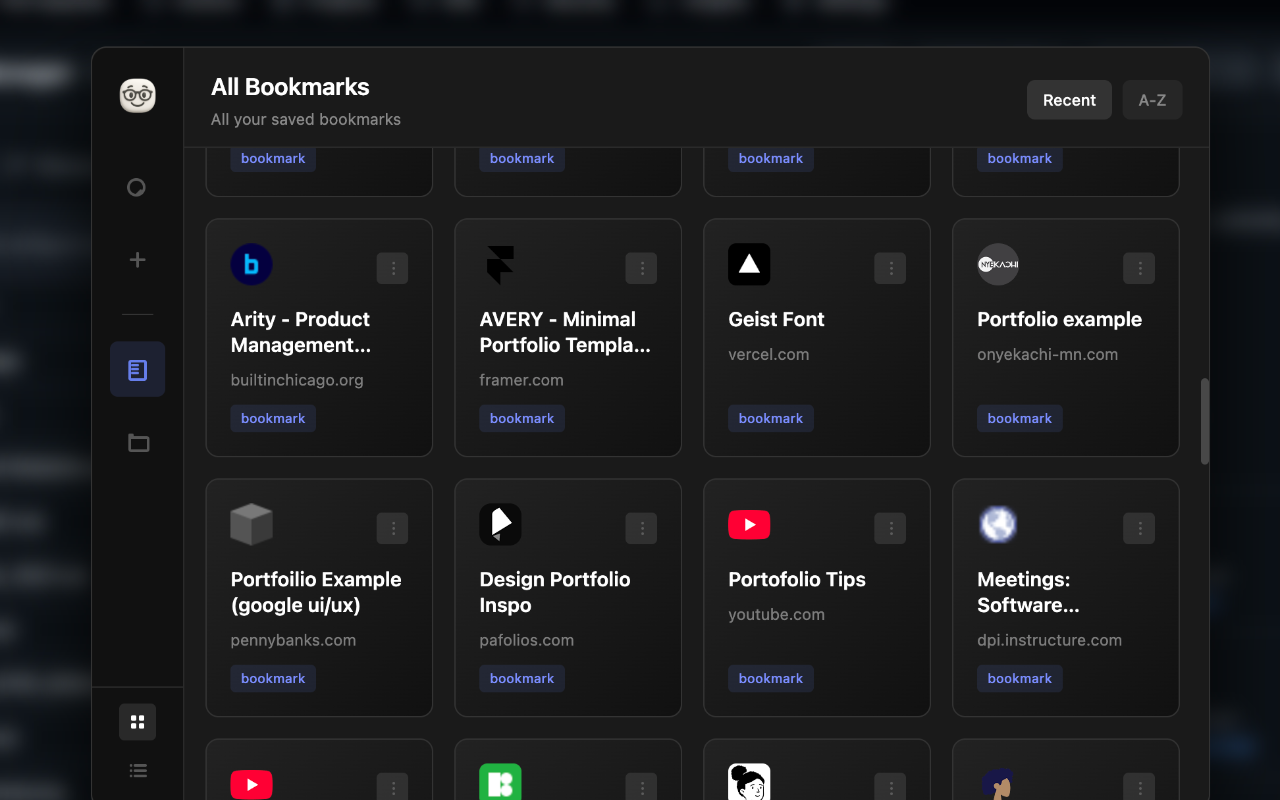Open options menu on Meetings: Software card

[1139, 528]
